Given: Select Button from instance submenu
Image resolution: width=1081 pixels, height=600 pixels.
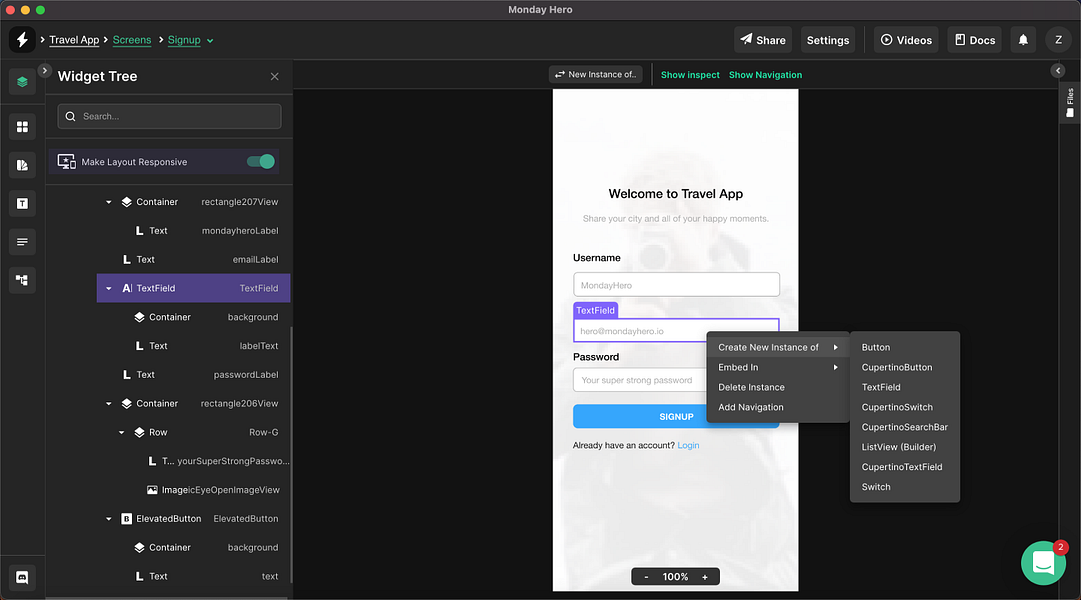Looking at the screenshot, I should click(x=905, y=347).
